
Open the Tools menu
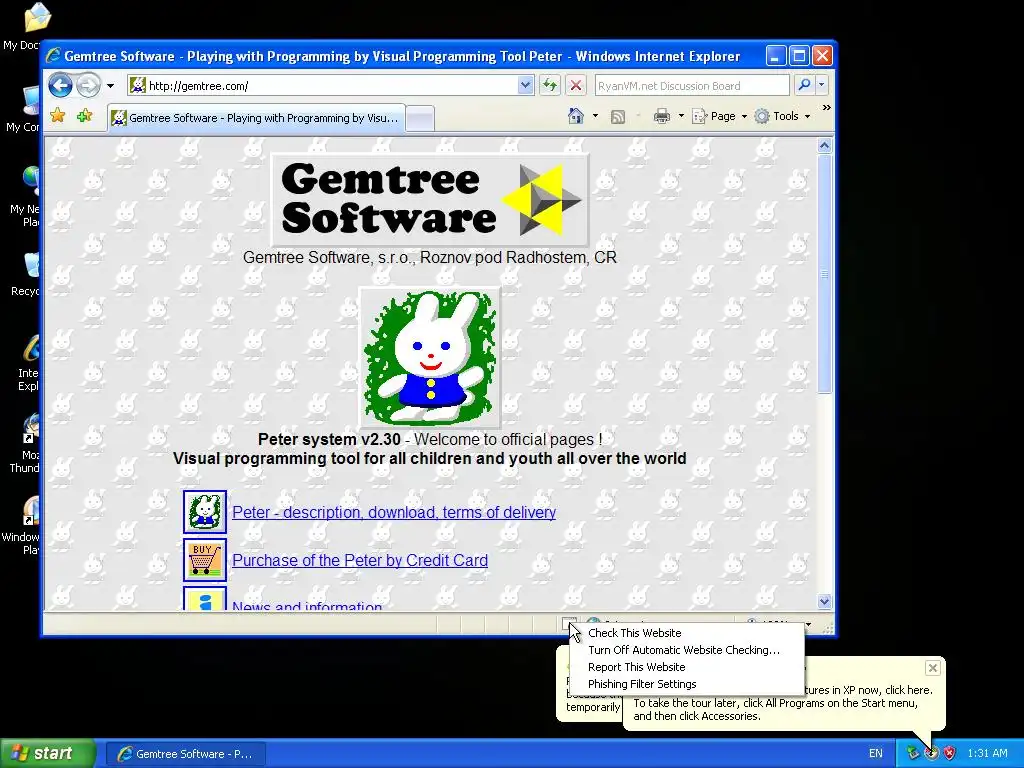(782, 116)
